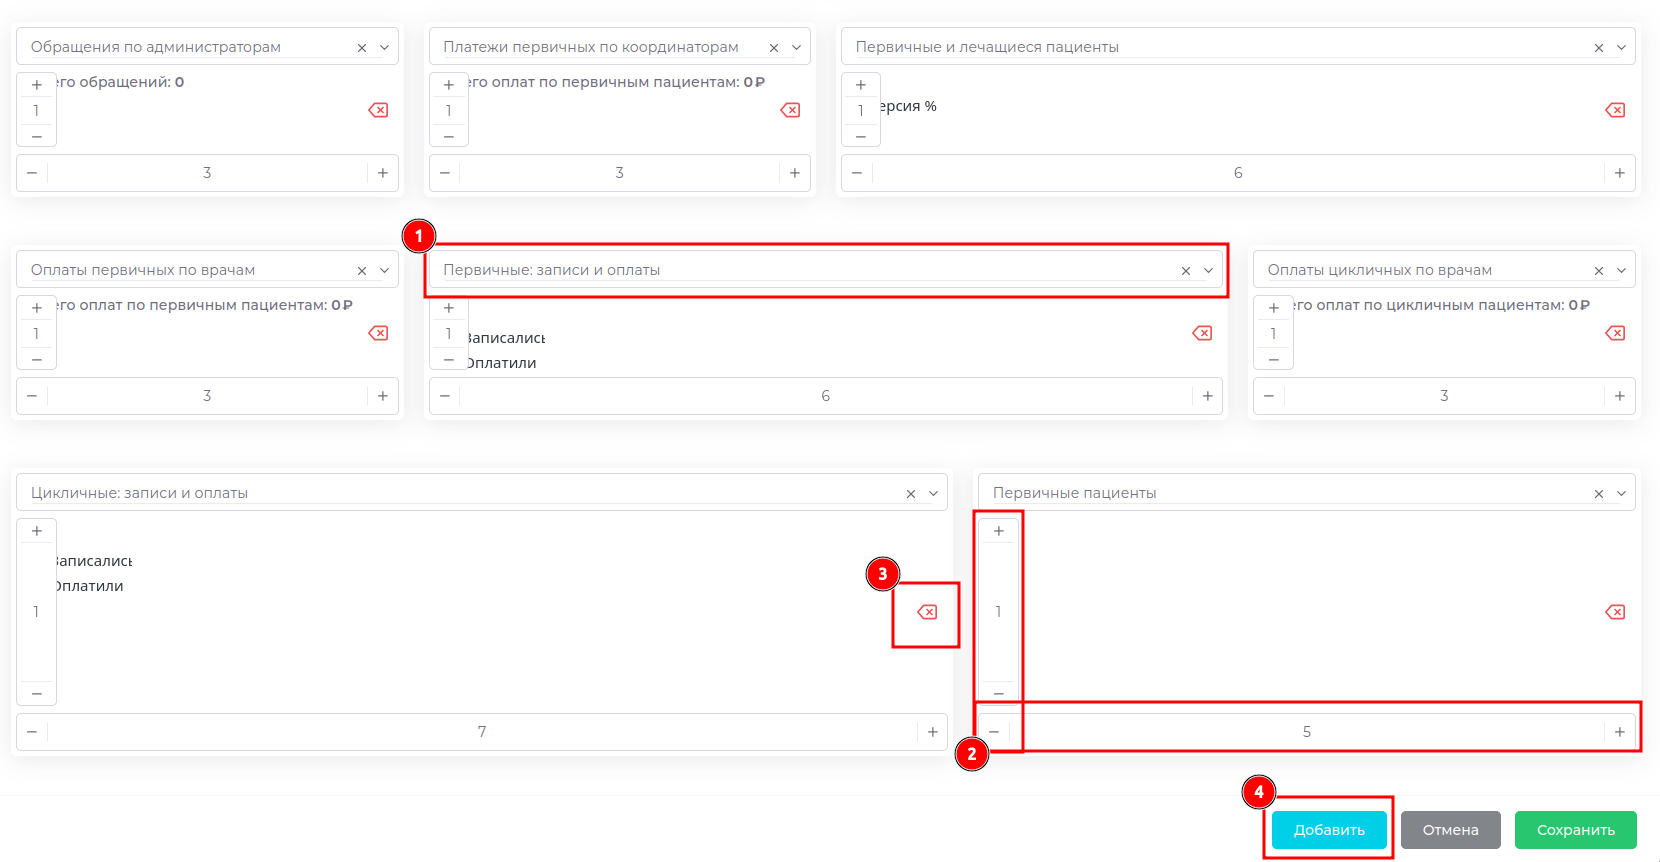Save changes with the Сохранить button
1660x862 pixels.
click(x=1576, y=829)
